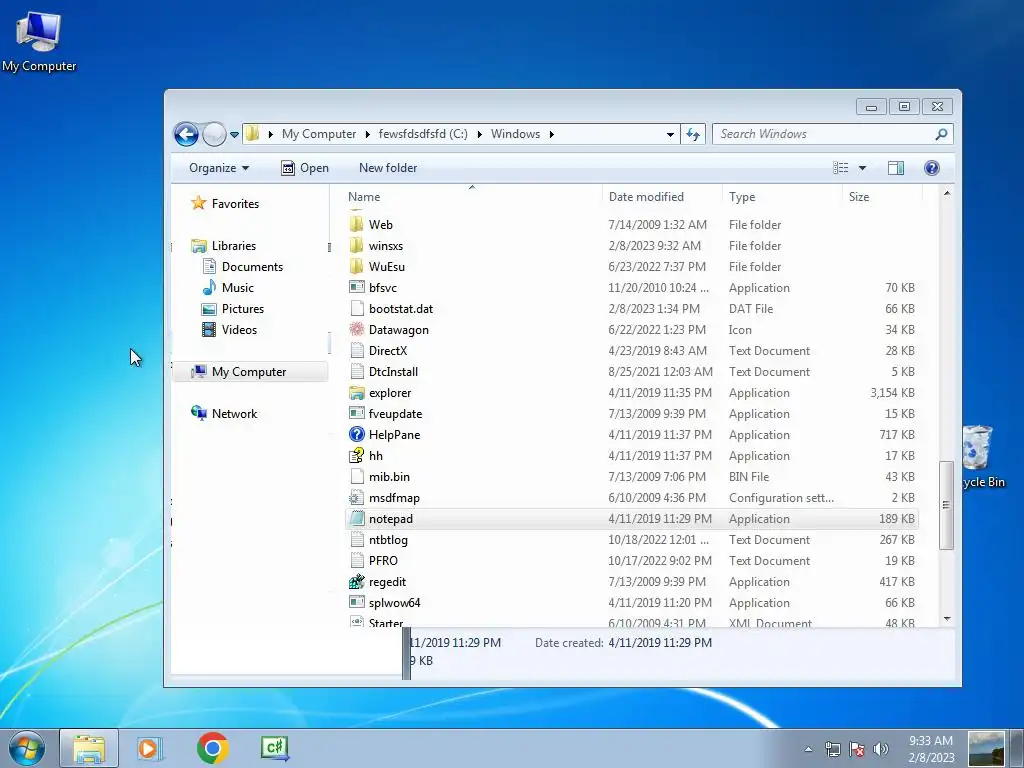Viewport: 1024px width, 768px height.
Task: Open the address bar history dropdown
Action: pos(670,135)
